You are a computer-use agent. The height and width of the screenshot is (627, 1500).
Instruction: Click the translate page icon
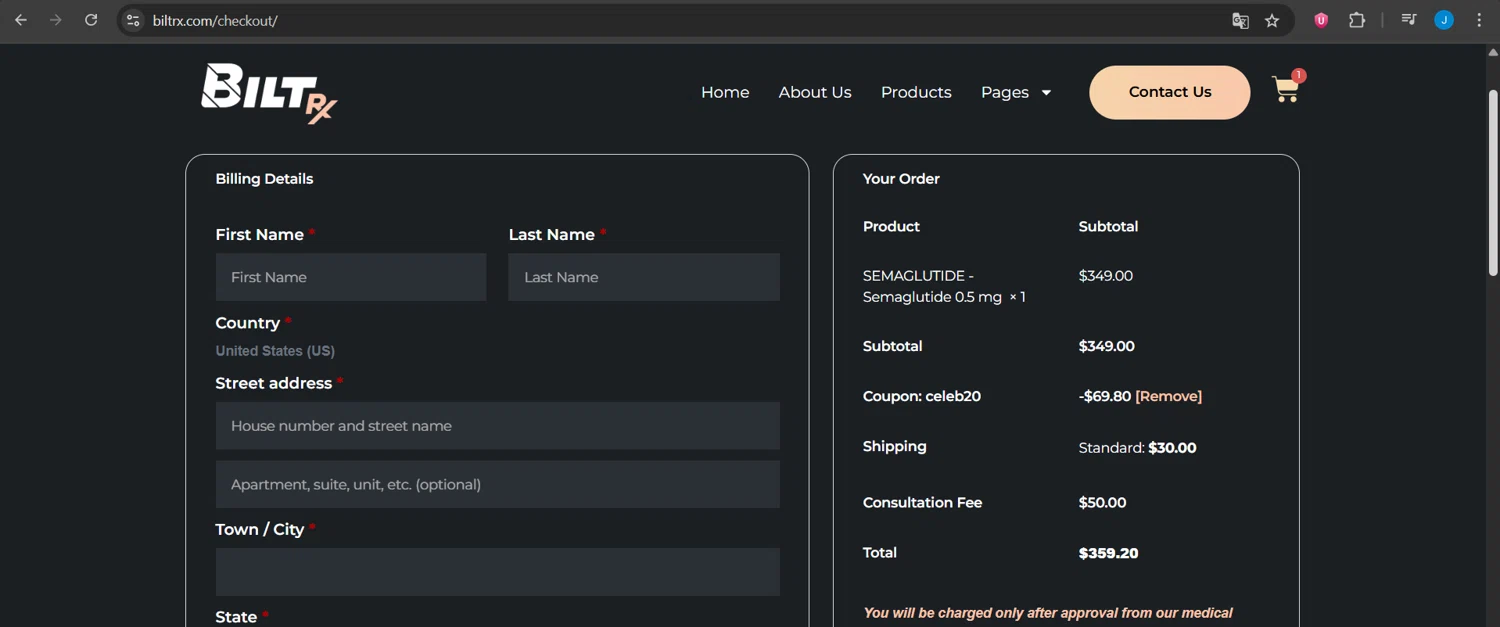1240,20
